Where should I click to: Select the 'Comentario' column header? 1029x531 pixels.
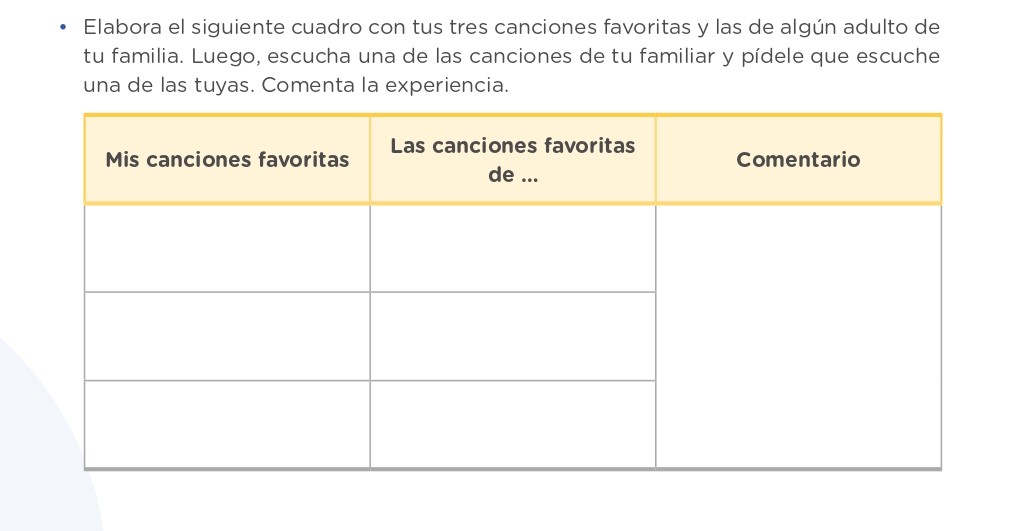pyautogui.click(x=798, y=159)
